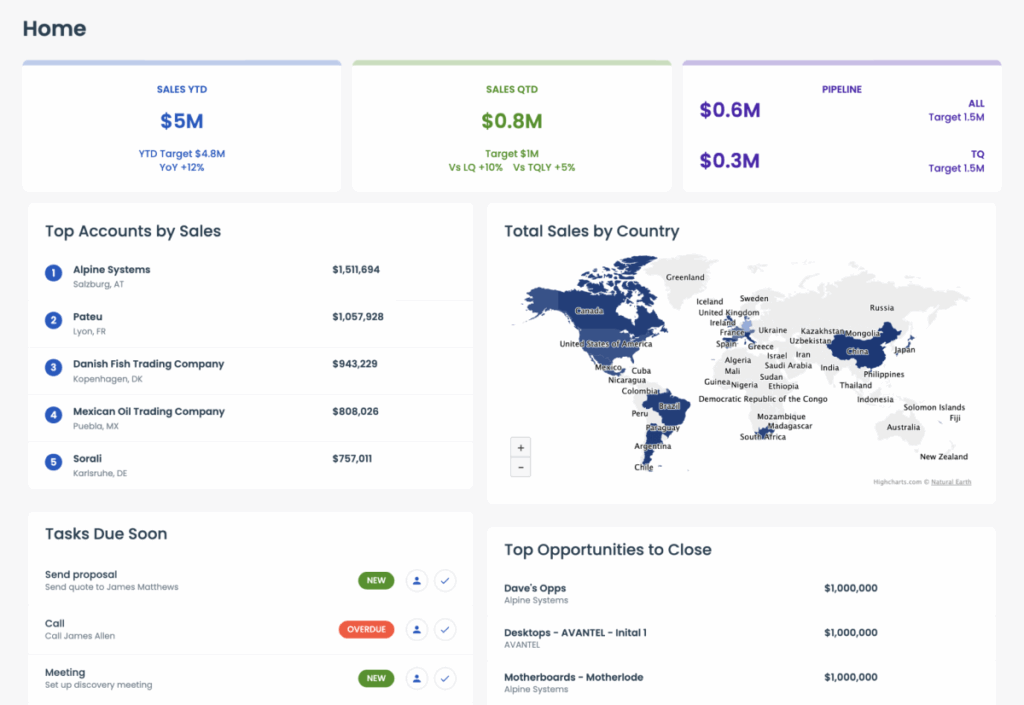Click the Pipeline TQ $0.3M value
Image resolution: width=1024 pixels, height=705 pixels.
(x=729, y=161)
